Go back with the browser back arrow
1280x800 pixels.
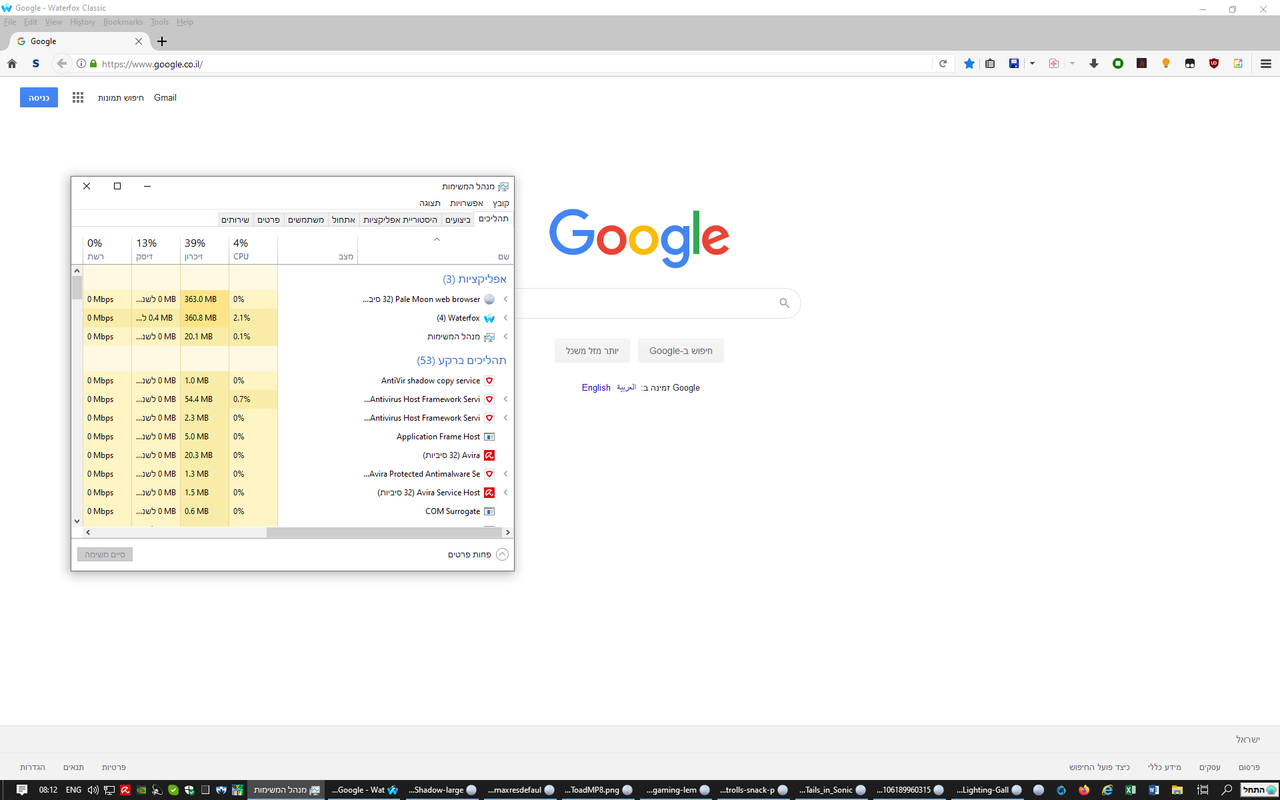62,63
